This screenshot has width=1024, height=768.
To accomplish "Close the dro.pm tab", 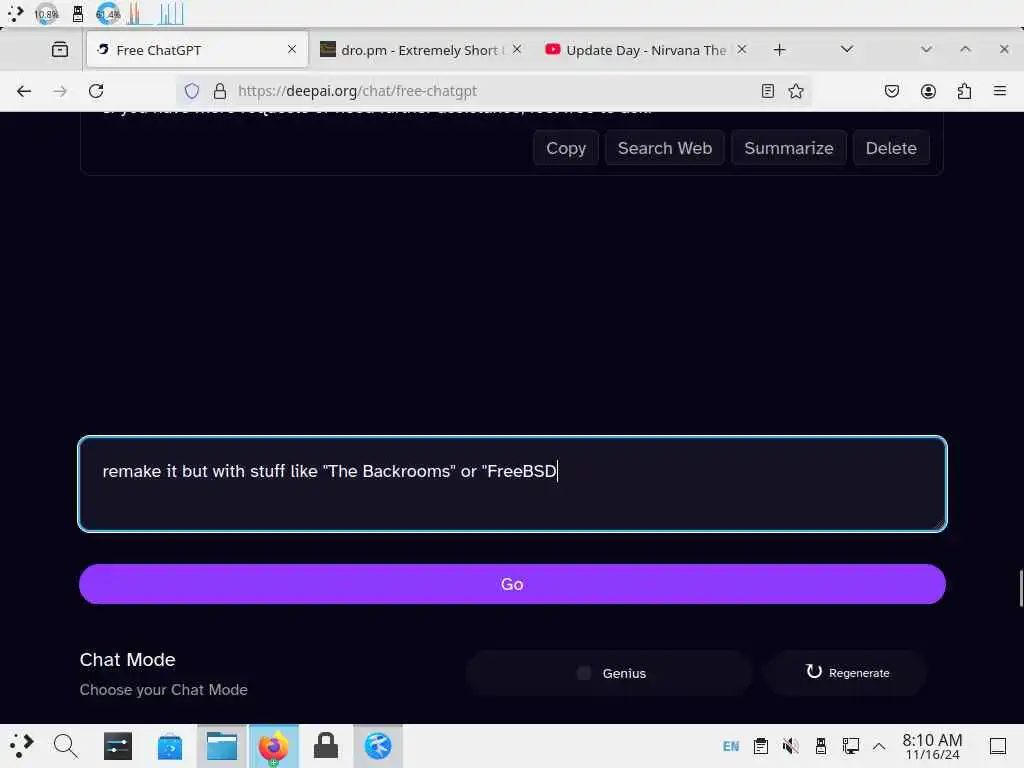I will click(x=517, y=50).
